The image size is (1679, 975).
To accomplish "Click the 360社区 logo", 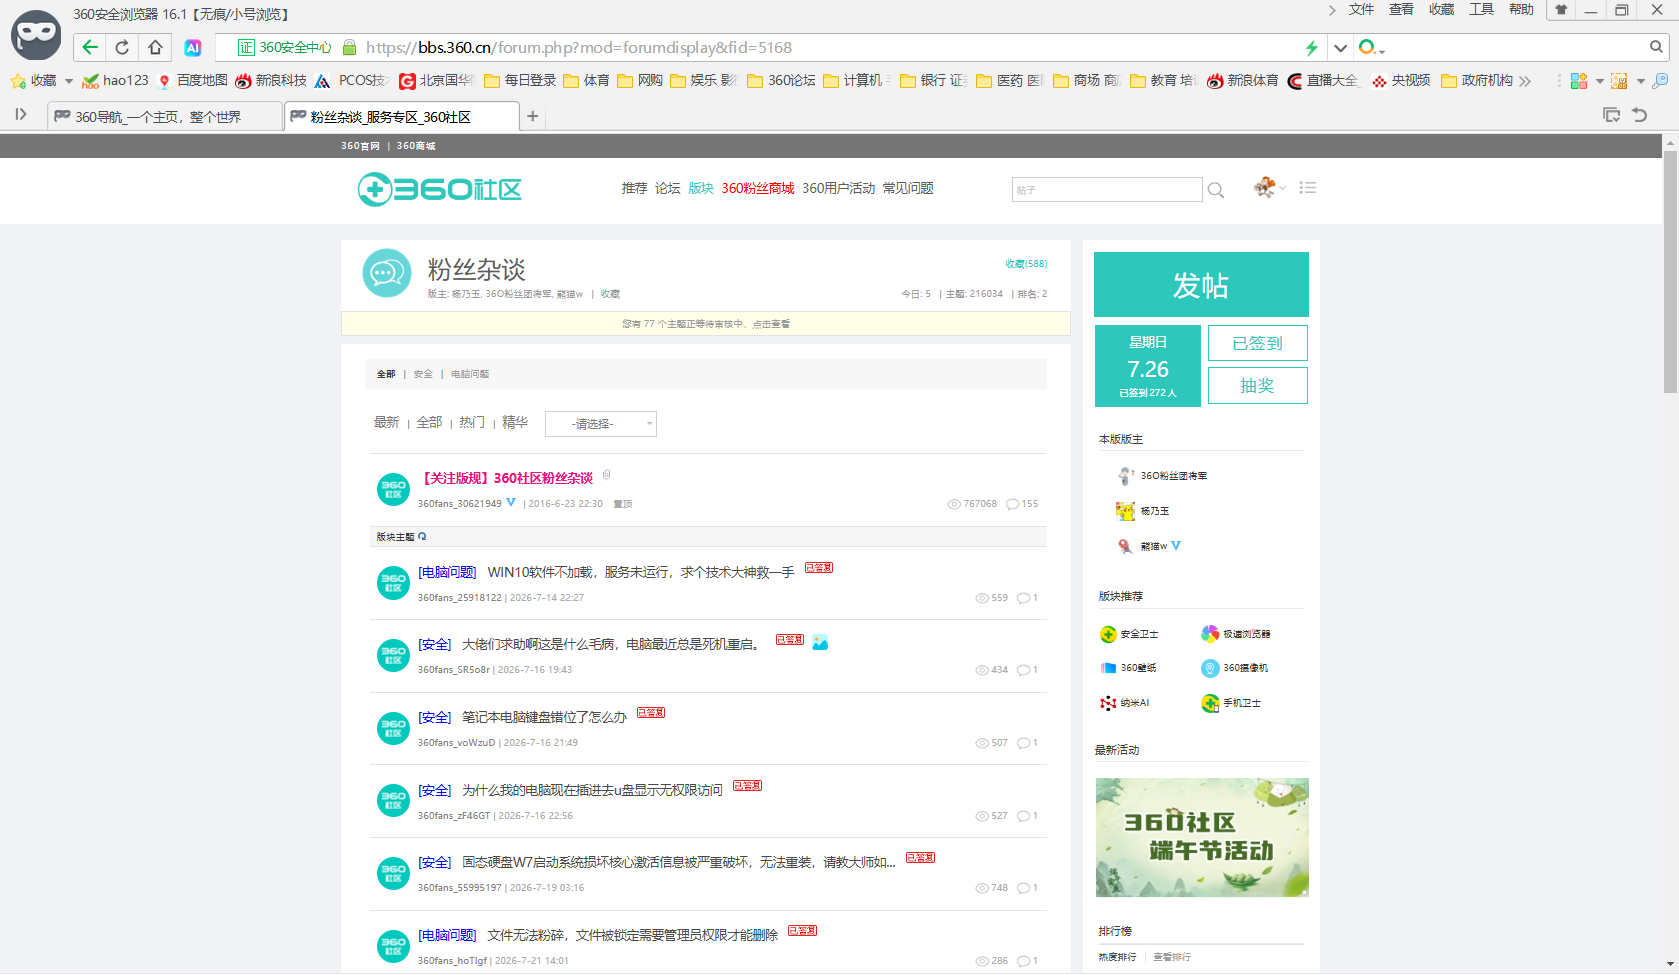I will [x=440, y=189].
